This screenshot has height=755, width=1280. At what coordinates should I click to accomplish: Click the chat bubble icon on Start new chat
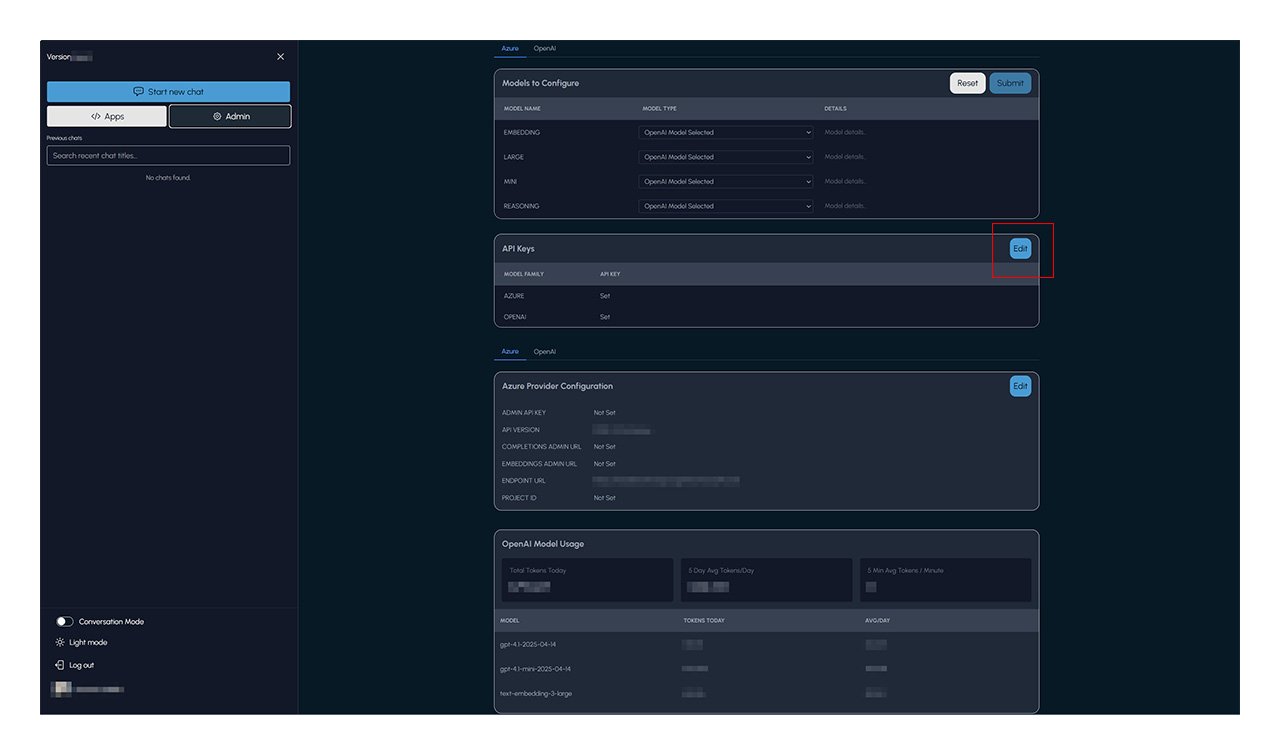pyautogui.click(x=138, y=92)
